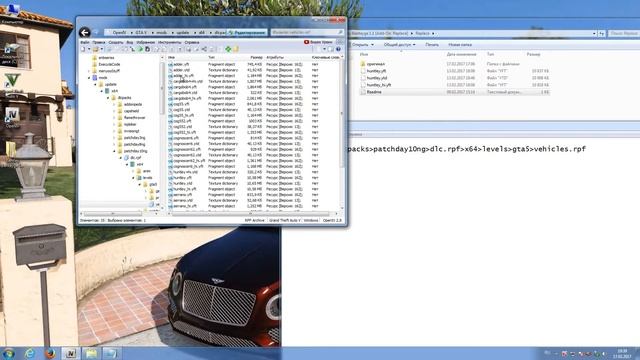Viewport: 640px width, 360px height.
Task: Click the Видео уроки button
Action: [318, 42]
